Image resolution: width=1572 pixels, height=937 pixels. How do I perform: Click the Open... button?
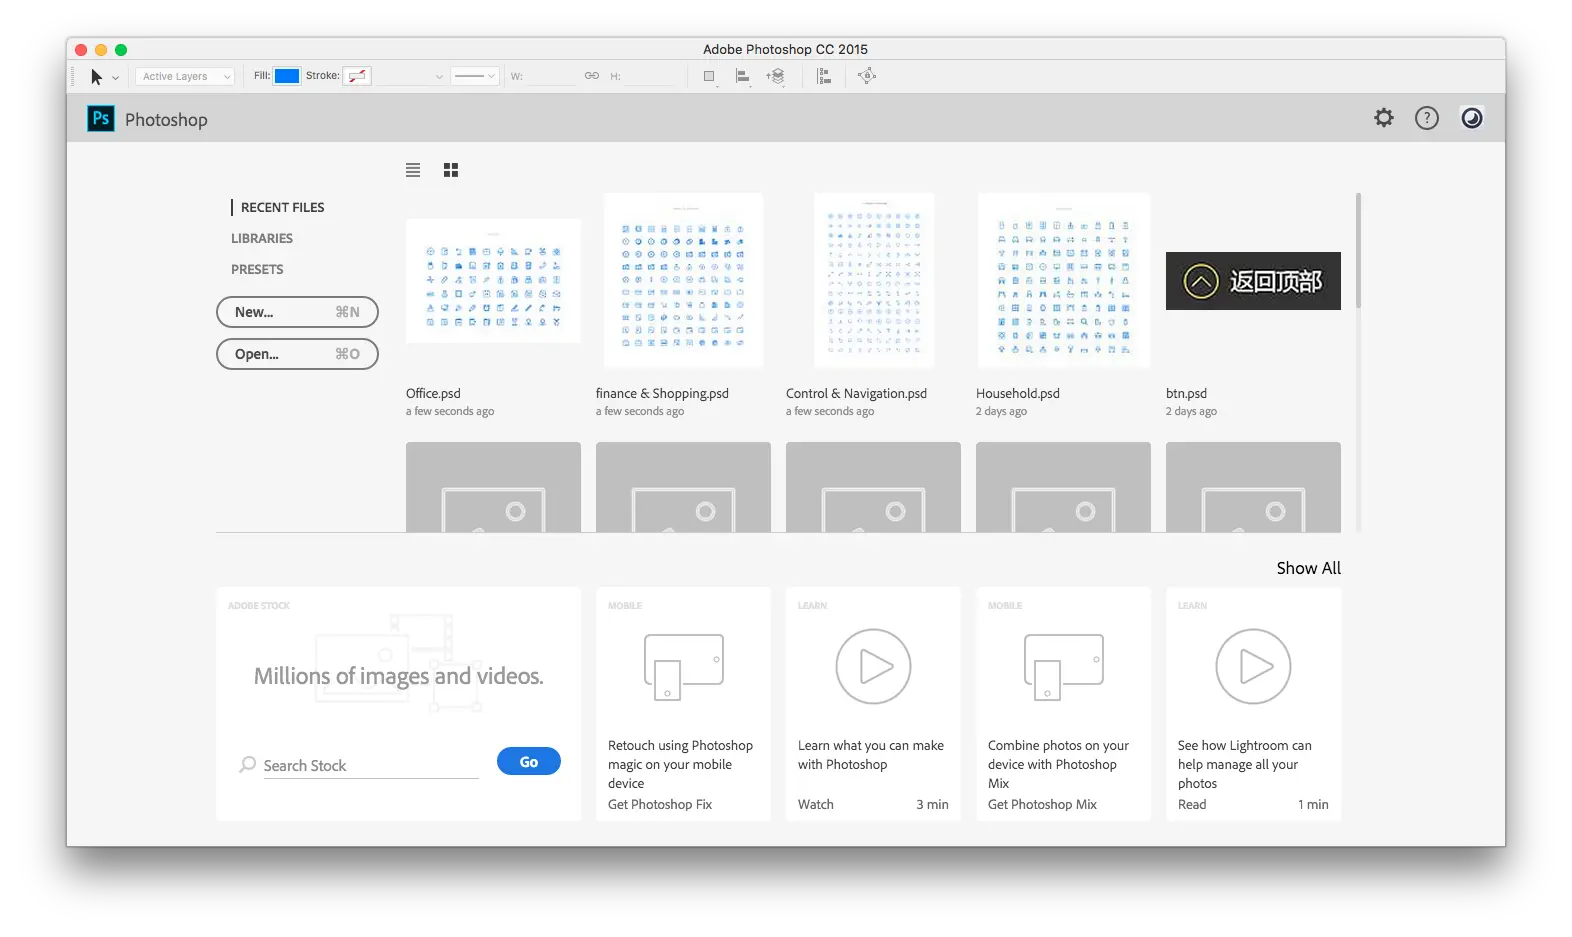(297, 354)
